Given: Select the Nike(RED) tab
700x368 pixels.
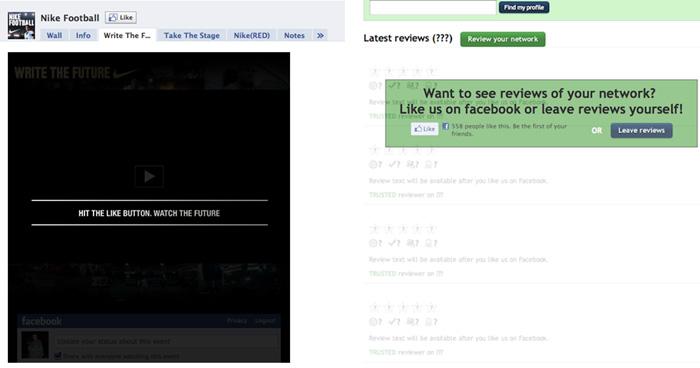Looking at the screenshot, I should point(252,35).
